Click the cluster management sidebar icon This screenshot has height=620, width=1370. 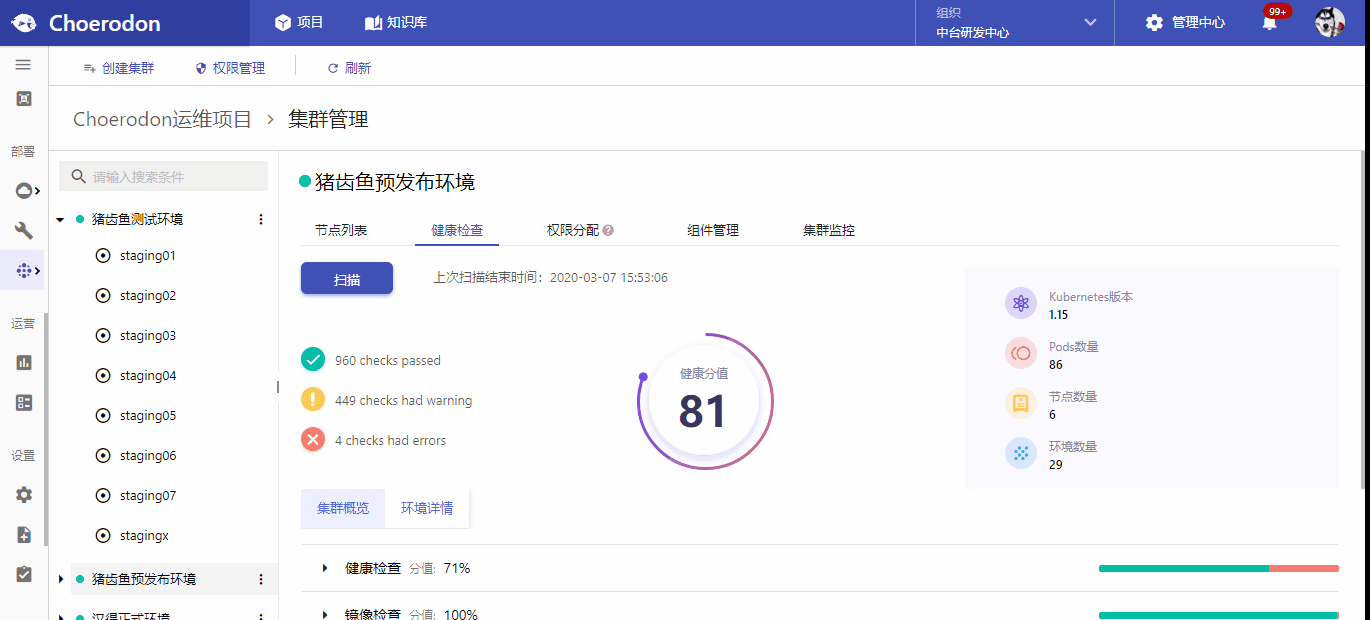[x=24, y=270]
